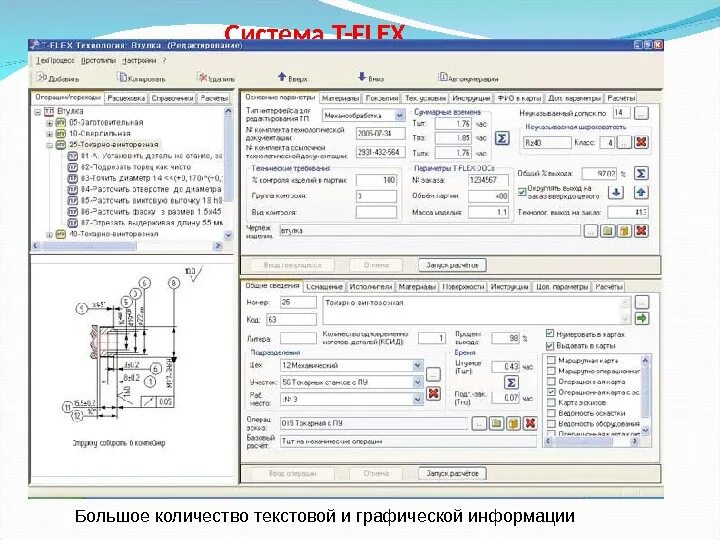Click the Копировать toolbar icon

(122, 78)
